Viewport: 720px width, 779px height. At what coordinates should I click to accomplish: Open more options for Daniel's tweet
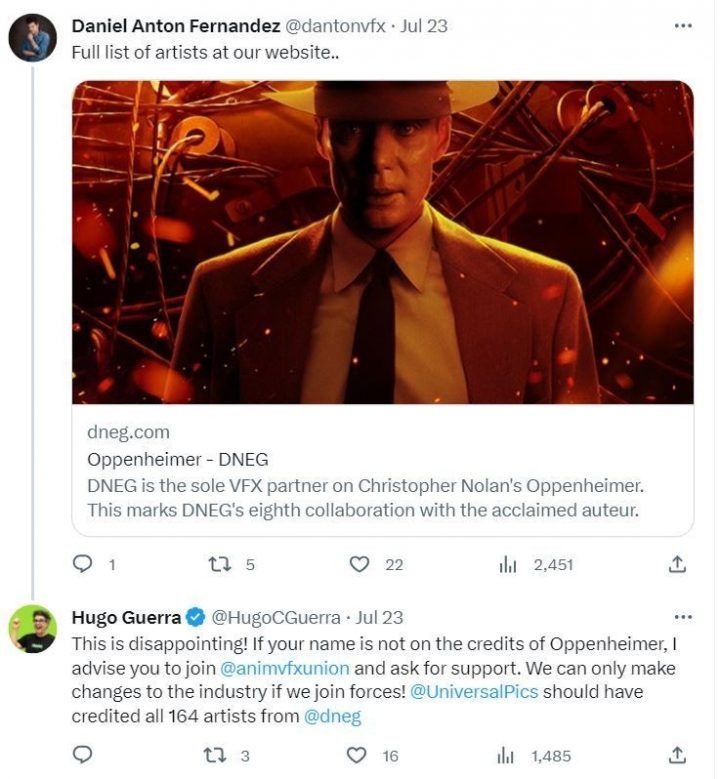[683, 26]
